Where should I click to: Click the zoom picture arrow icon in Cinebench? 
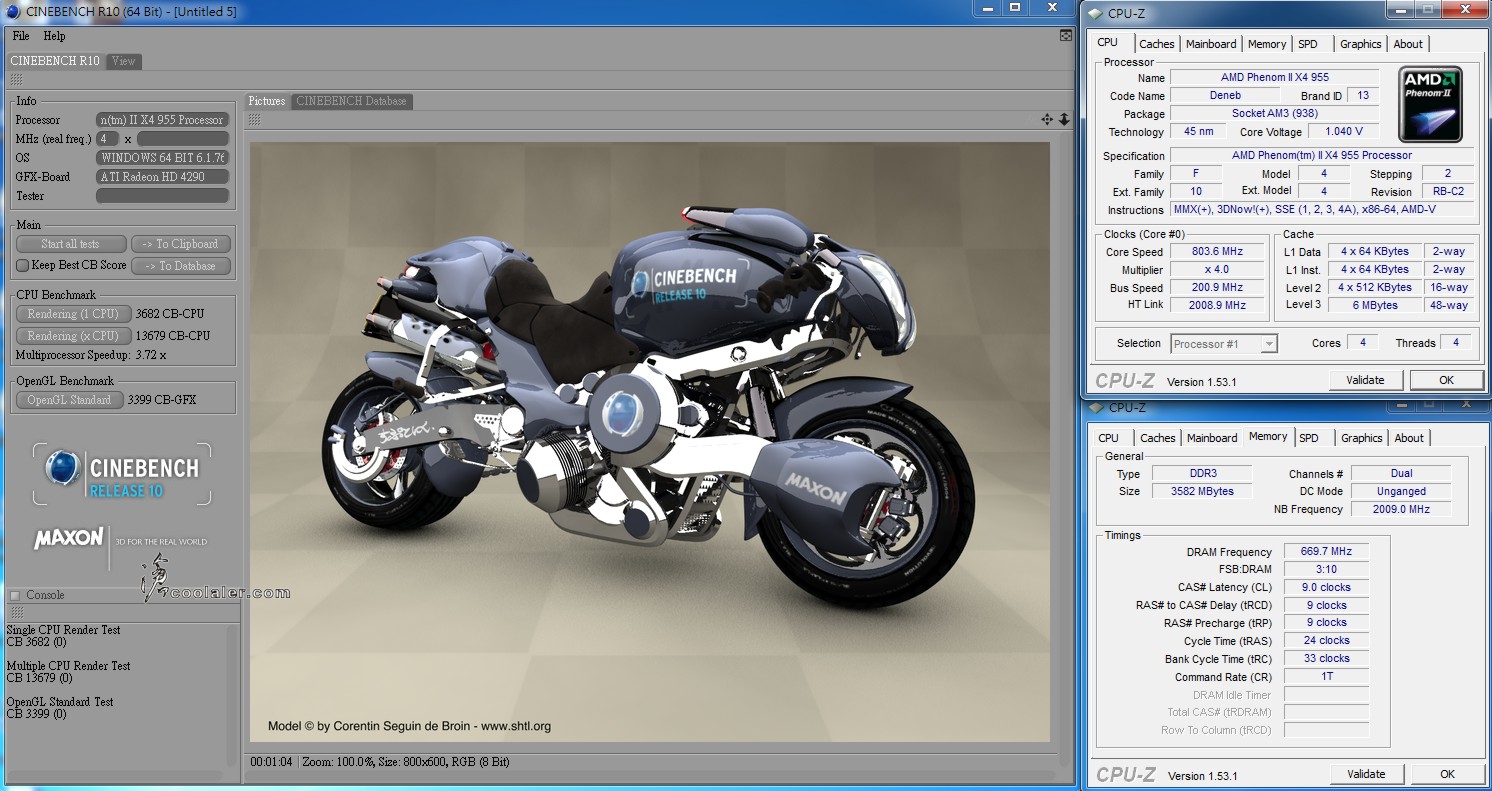[1064, 119]
